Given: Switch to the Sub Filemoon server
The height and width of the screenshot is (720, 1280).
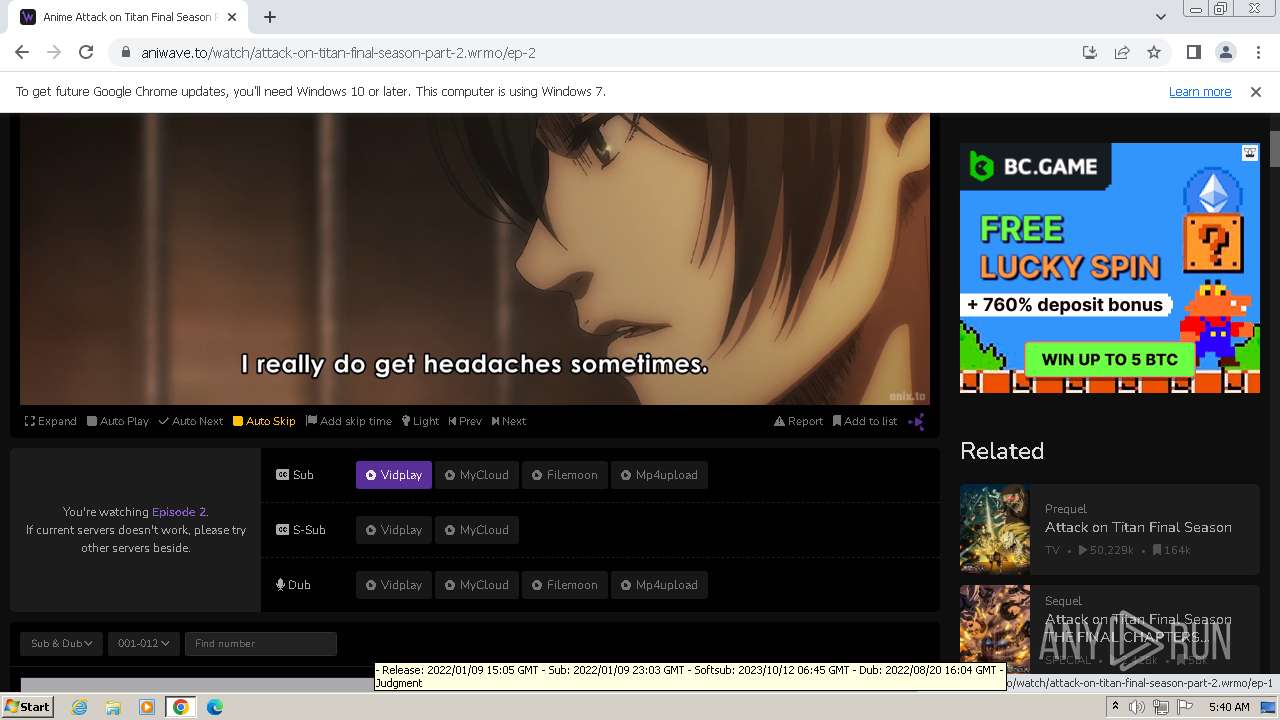Looking at the screenshot, I should [565, 475].
